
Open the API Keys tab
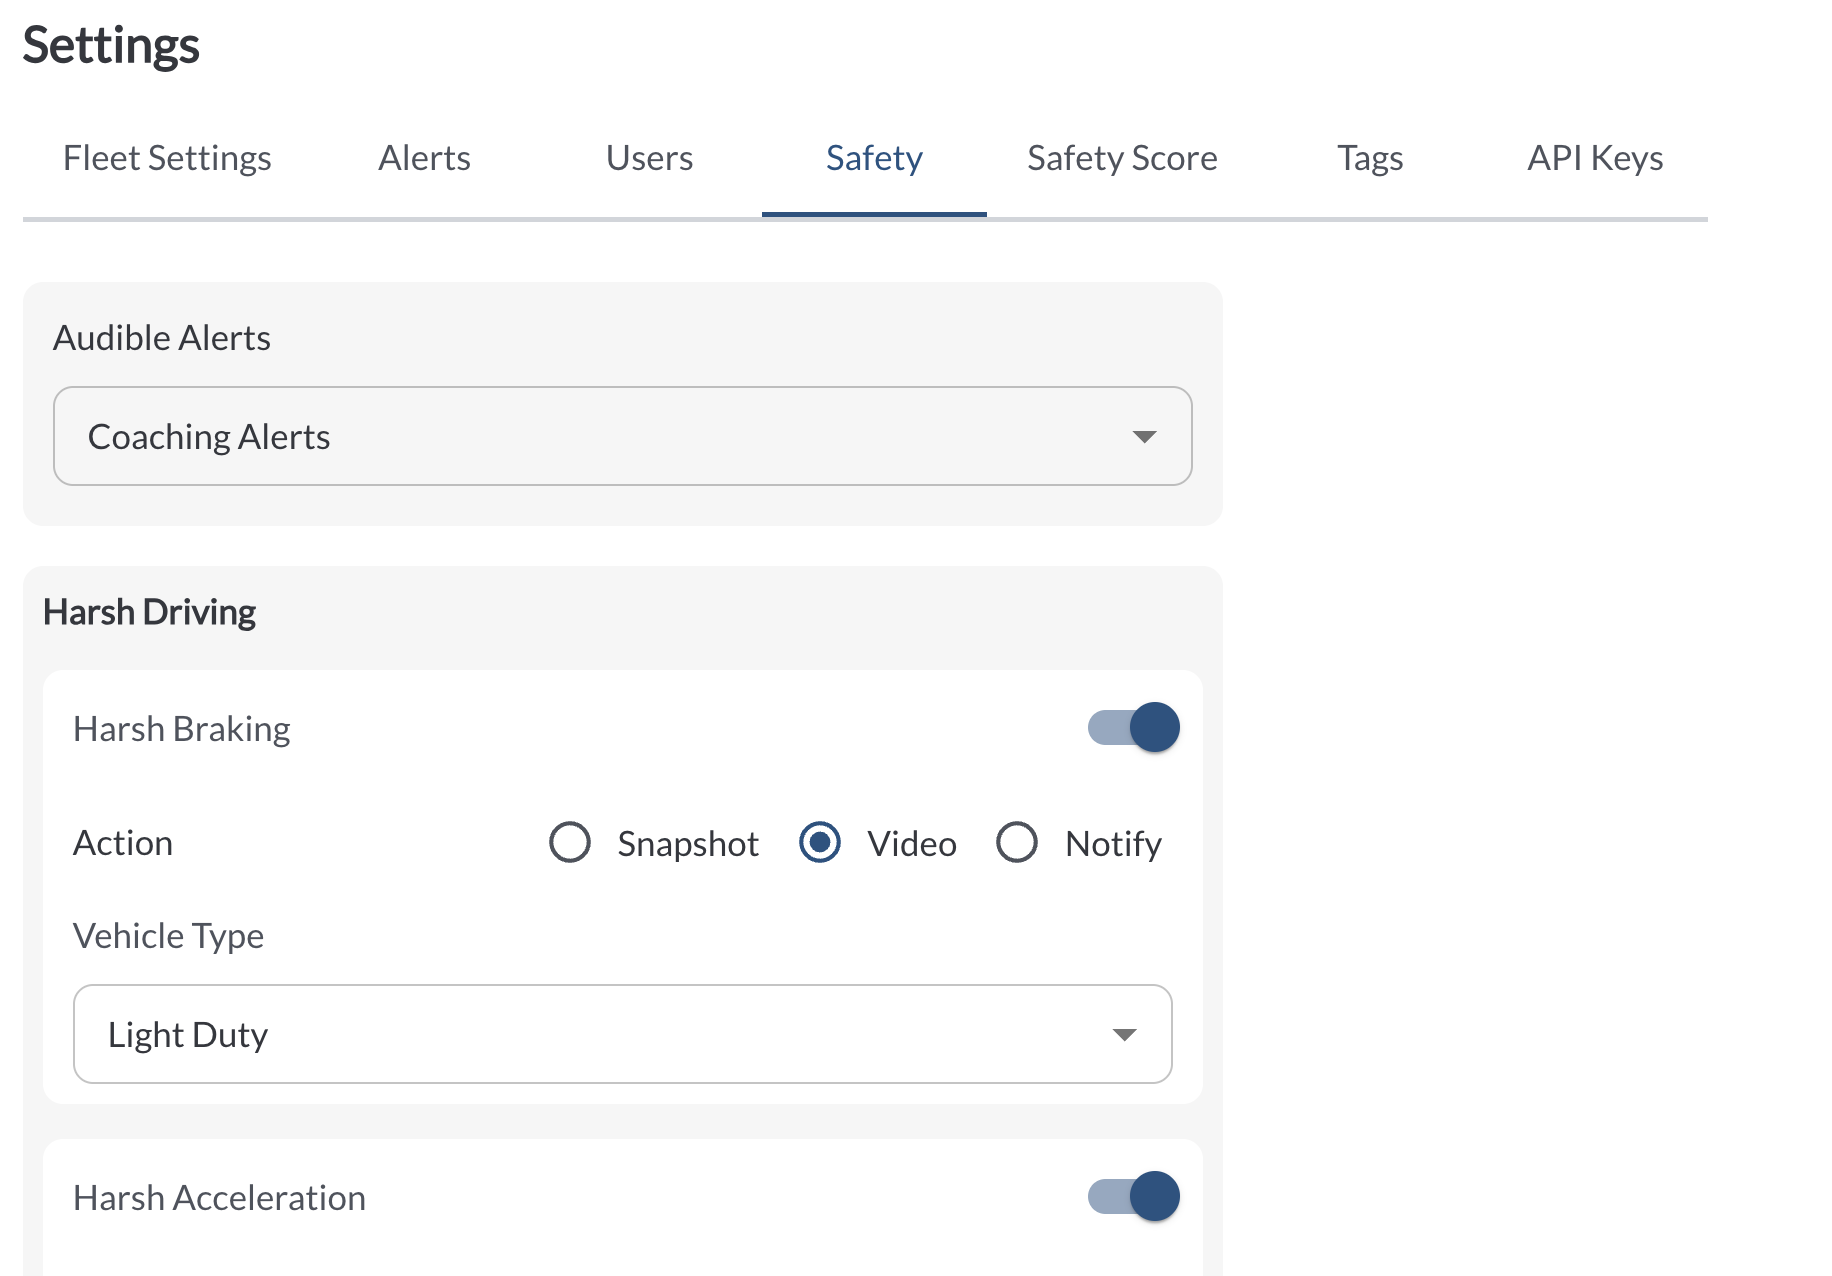(x=1595, y=158)
